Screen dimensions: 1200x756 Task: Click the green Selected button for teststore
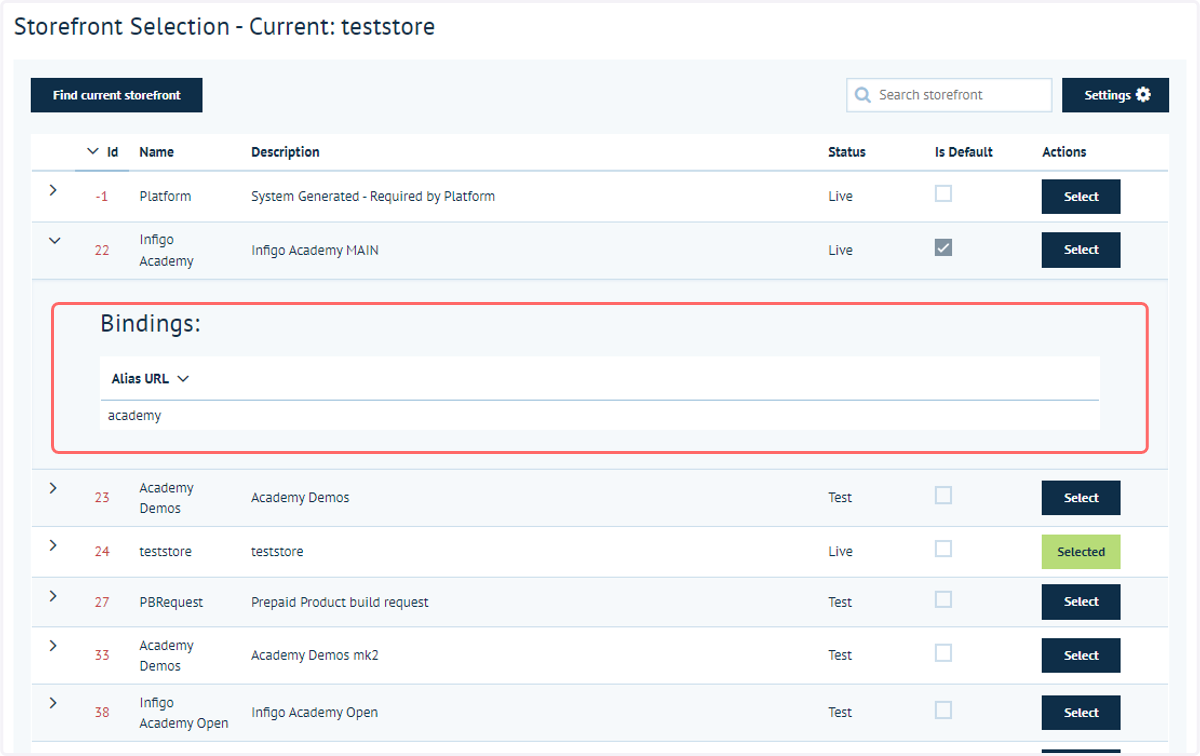coord(1081,552)
